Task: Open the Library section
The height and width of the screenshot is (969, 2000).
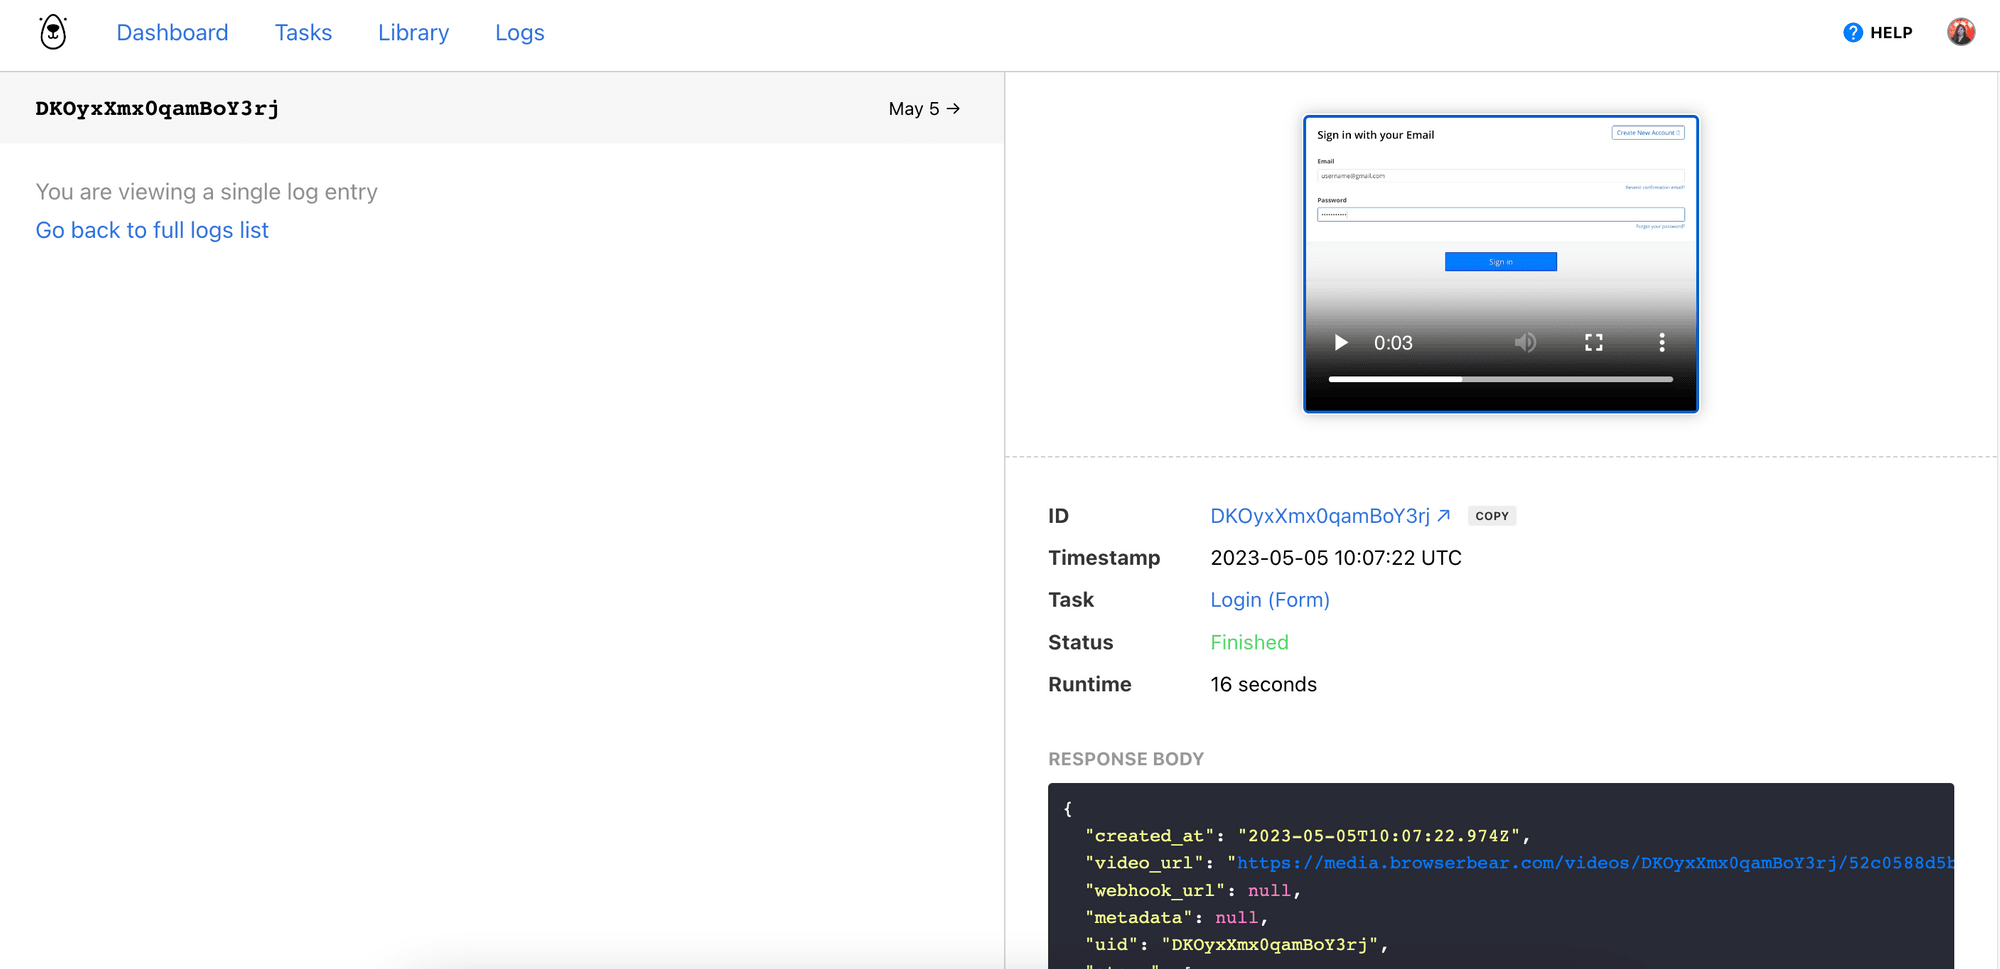Action: coord(413,32)
